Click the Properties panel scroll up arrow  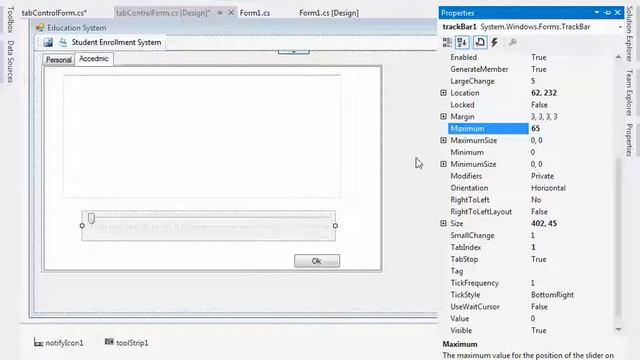(x=618, y=57)
